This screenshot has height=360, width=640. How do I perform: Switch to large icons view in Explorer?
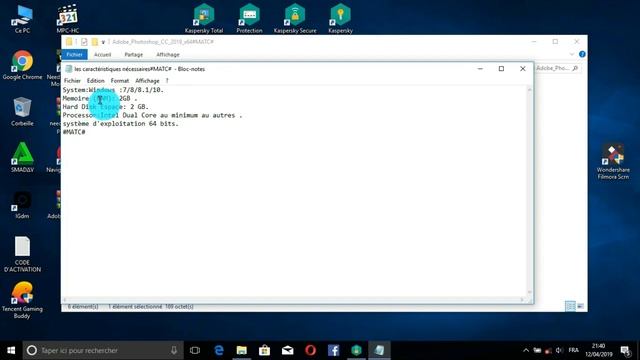(580, 306)
